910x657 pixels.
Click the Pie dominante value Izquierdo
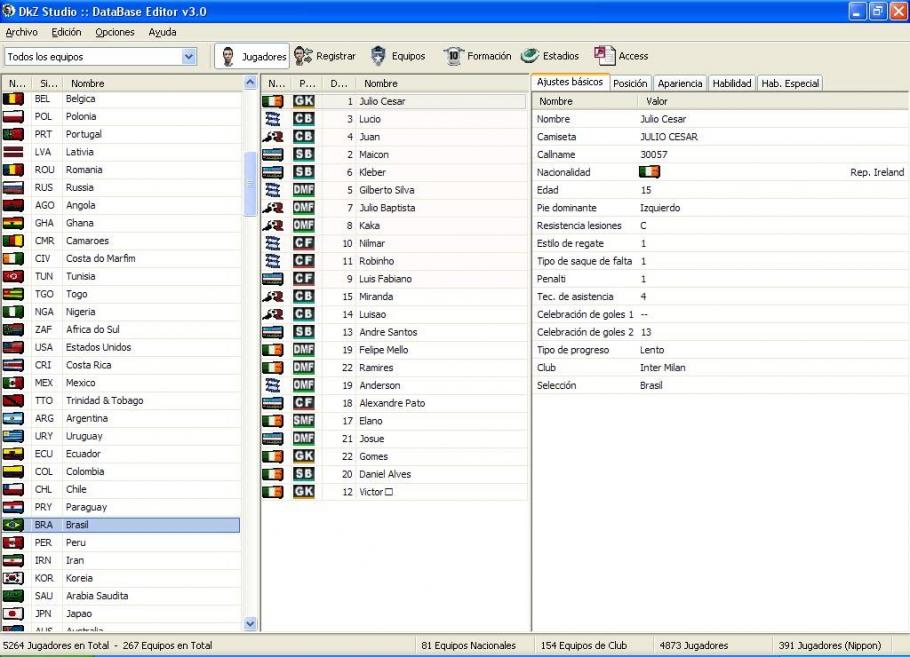660,208
